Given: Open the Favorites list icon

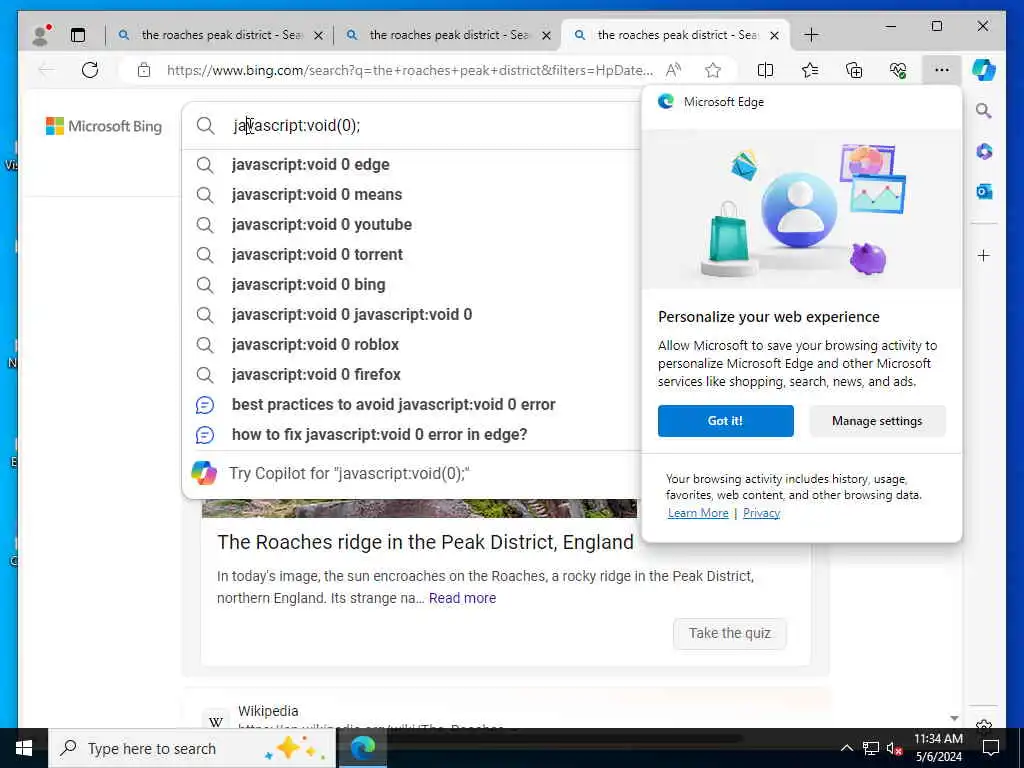Looking at the screenshot, I should coord(810,70).
